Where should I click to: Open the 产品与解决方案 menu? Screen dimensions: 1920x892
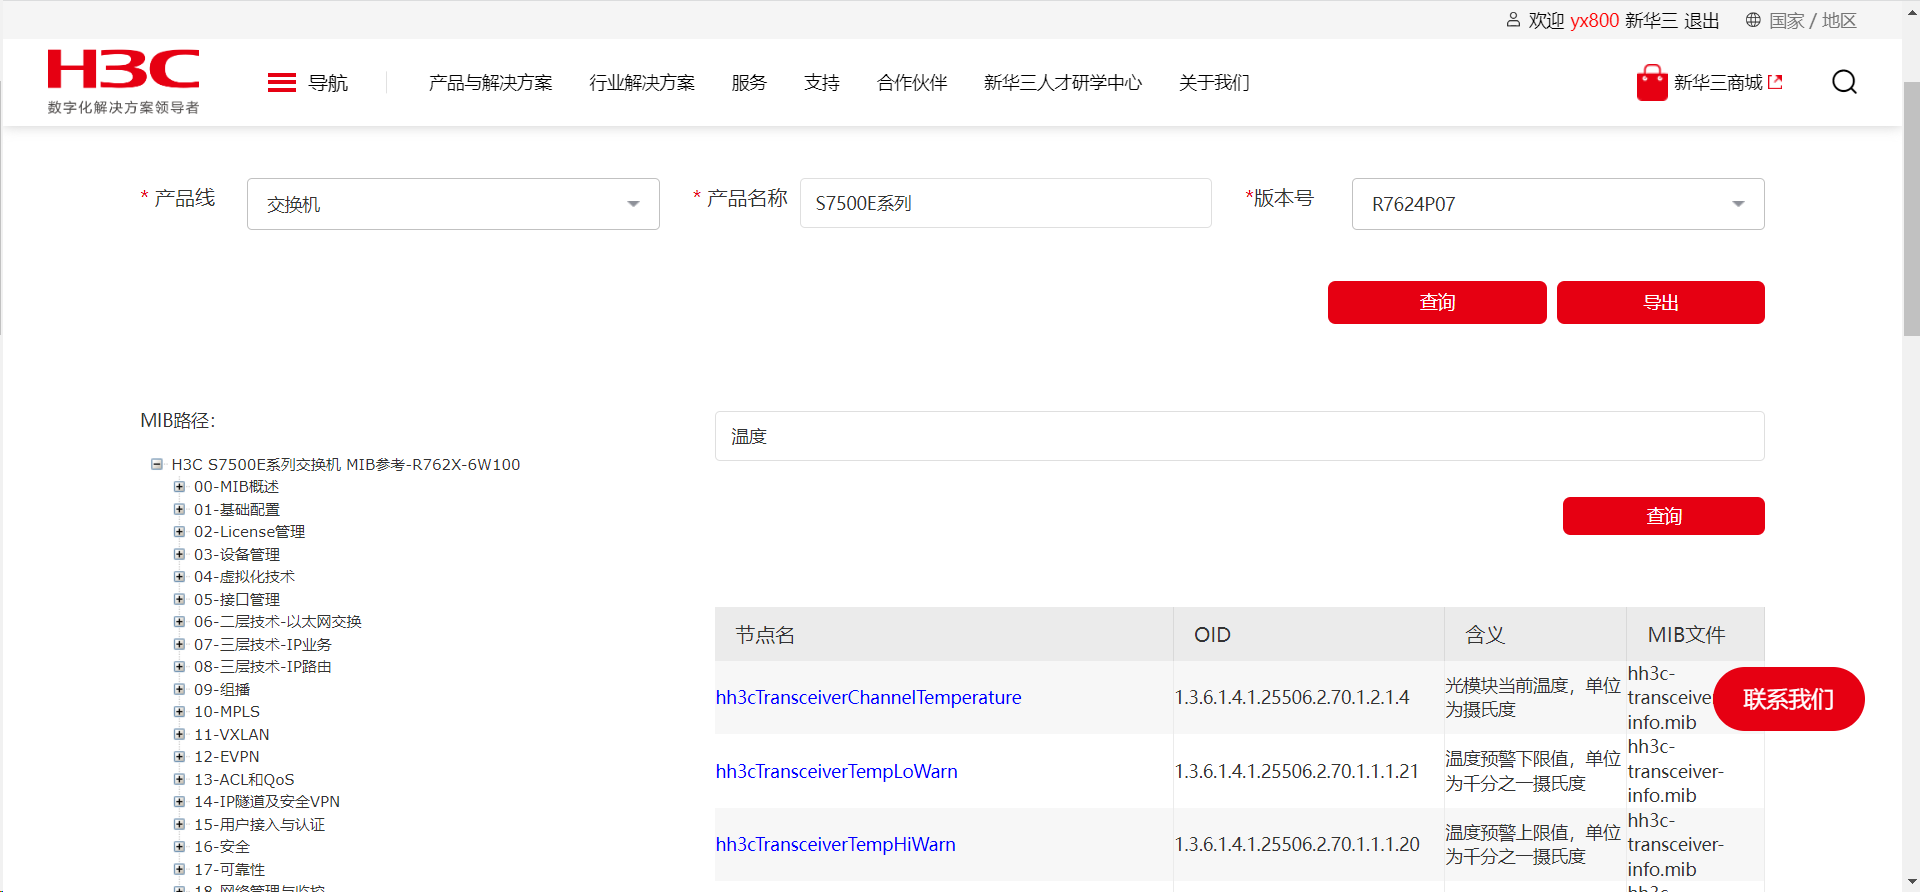point(490,83)
